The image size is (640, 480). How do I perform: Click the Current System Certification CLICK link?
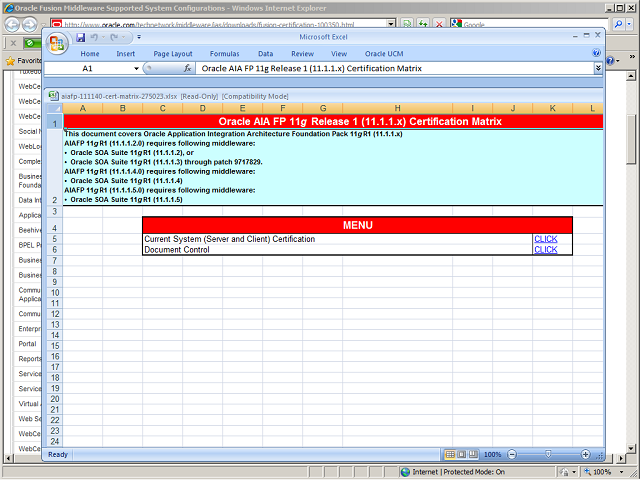545,239
